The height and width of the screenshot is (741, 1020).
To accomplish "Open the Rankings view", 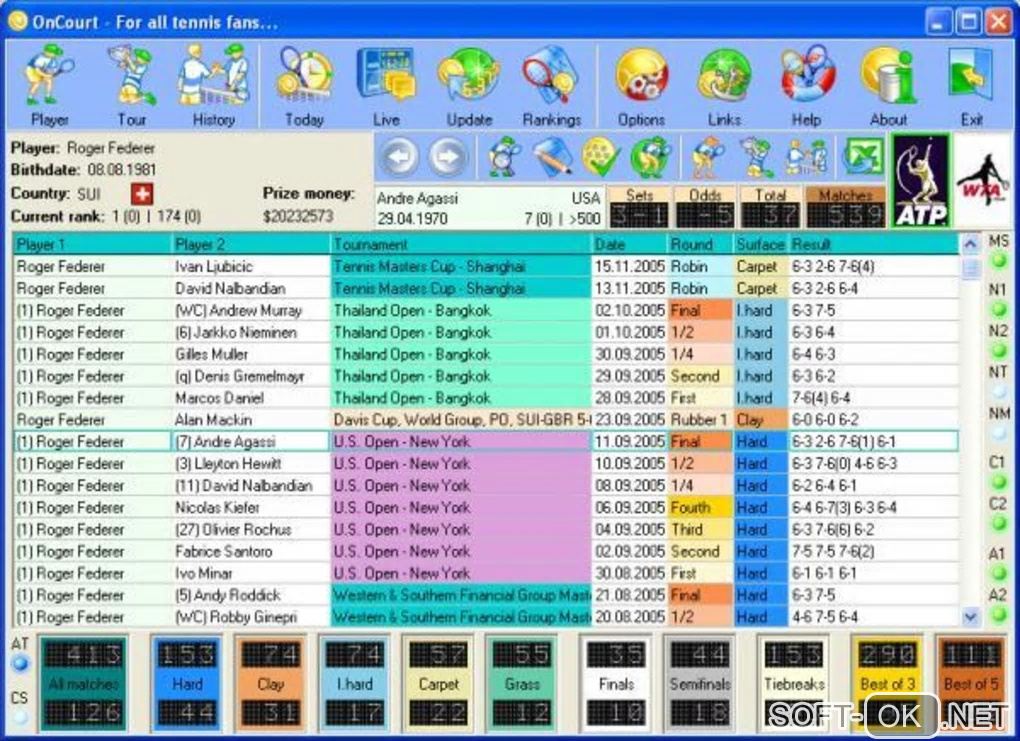I will (551, 85).
